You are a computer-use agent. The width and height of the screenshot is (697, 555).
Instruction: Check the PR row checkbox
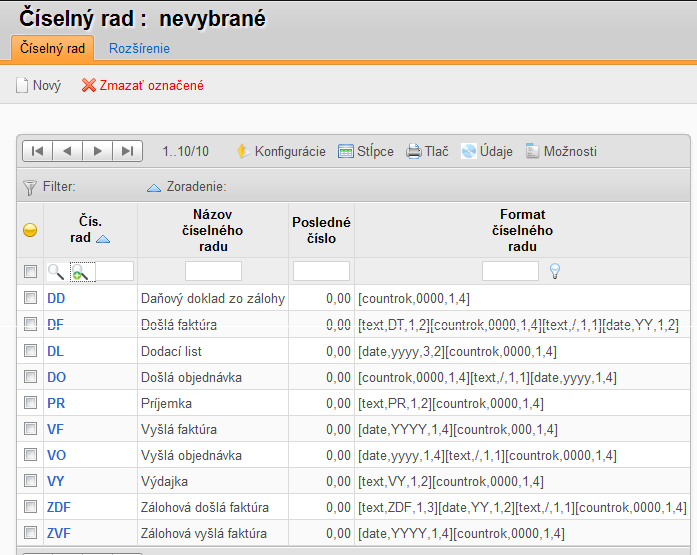point(30,403)
